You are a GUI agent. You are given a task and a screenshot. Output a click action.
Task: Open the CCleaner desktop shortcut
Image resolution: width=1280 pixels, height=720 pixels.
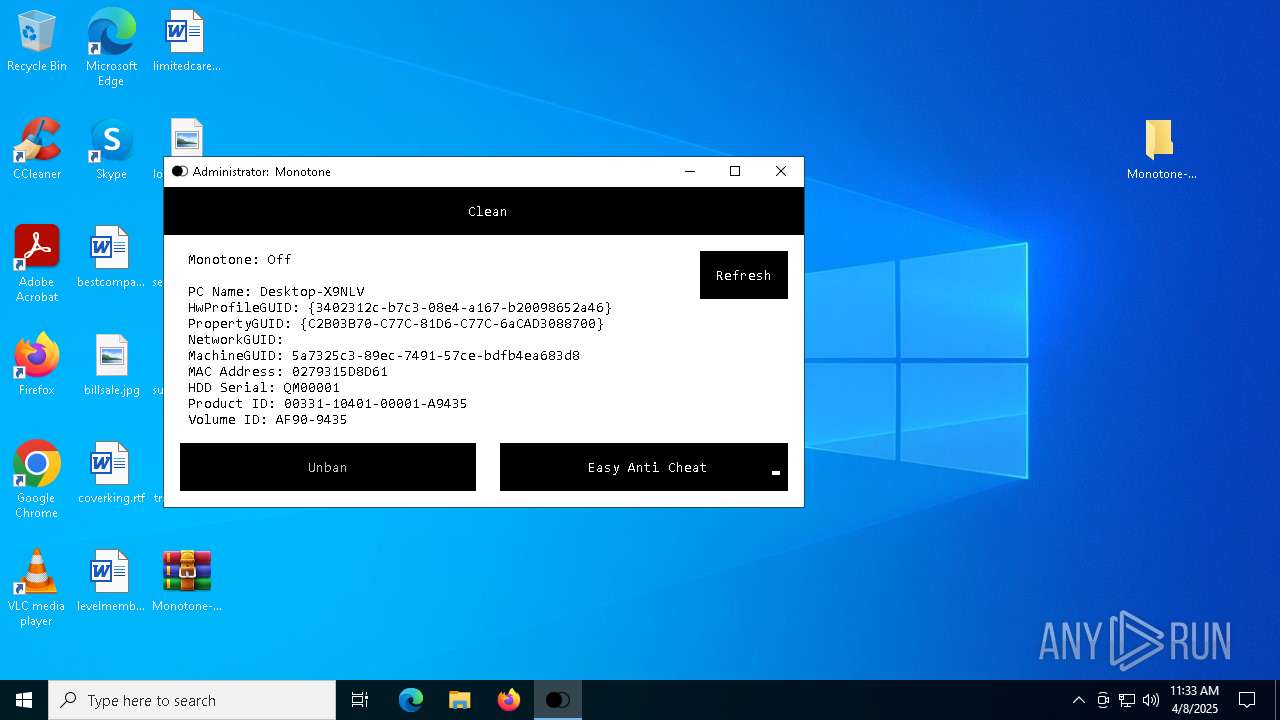click(x=37, y=149)
